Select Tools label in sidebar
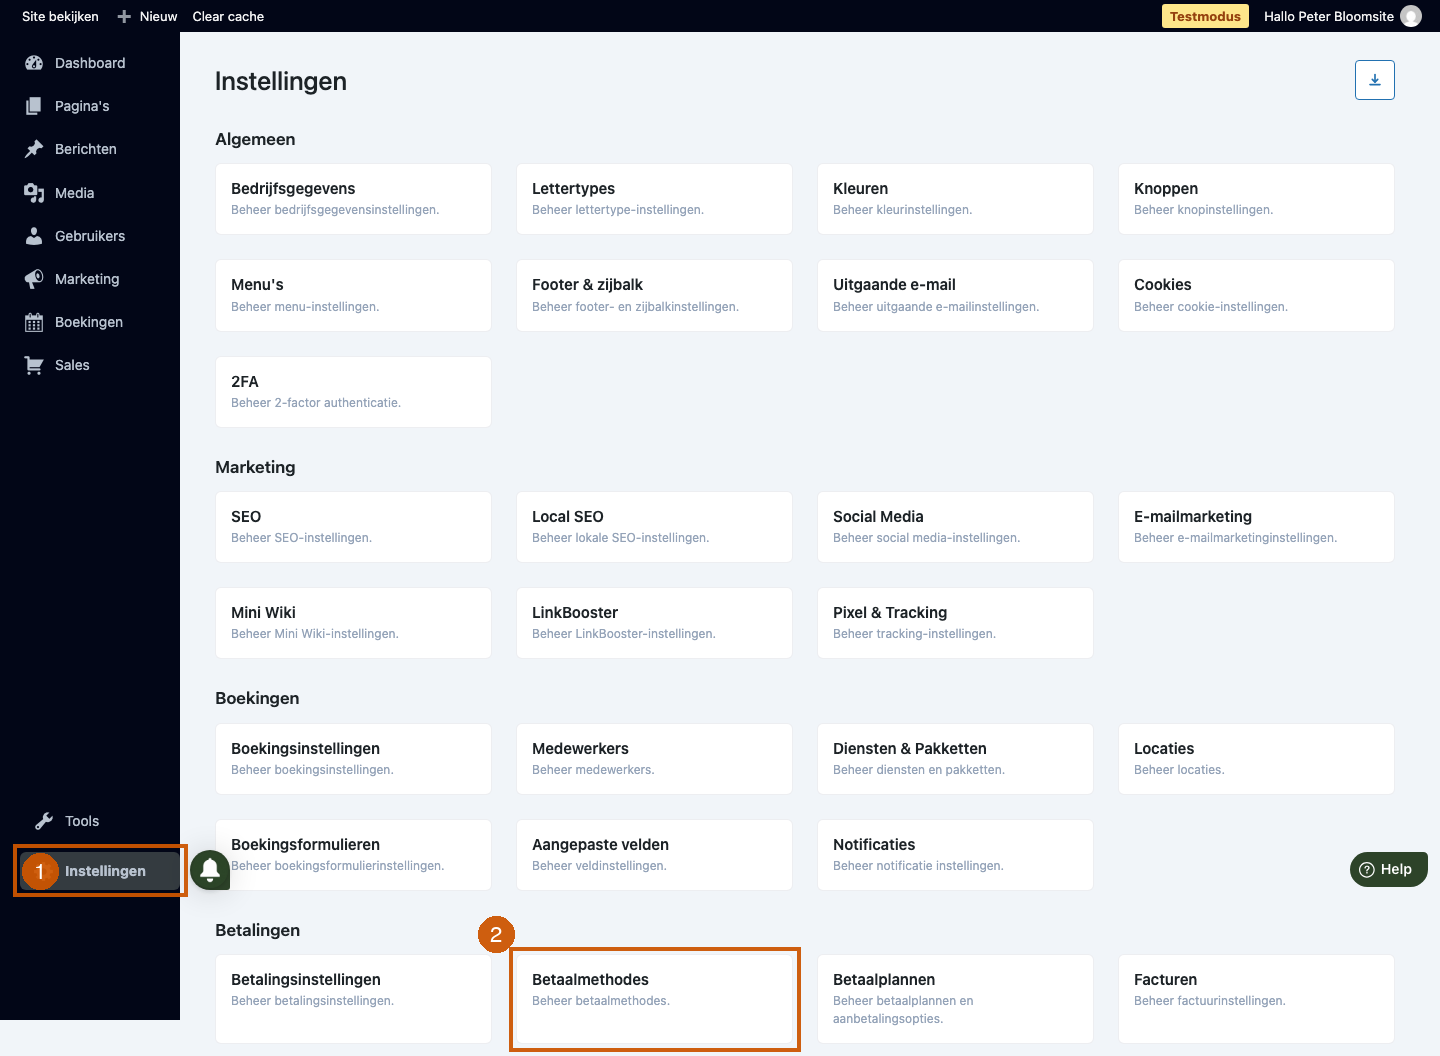 coord(82,821)
